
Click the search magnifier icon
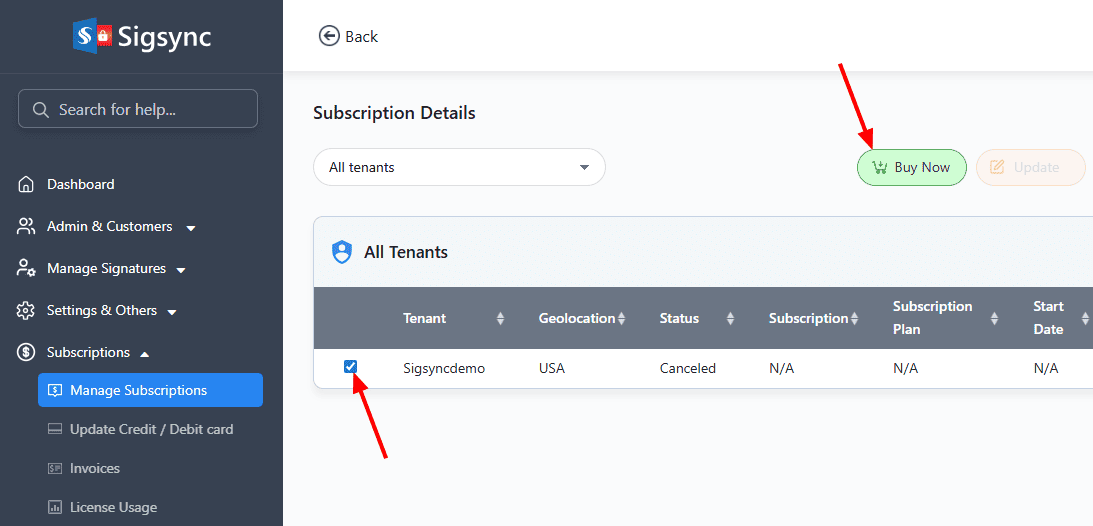point(41,110)
